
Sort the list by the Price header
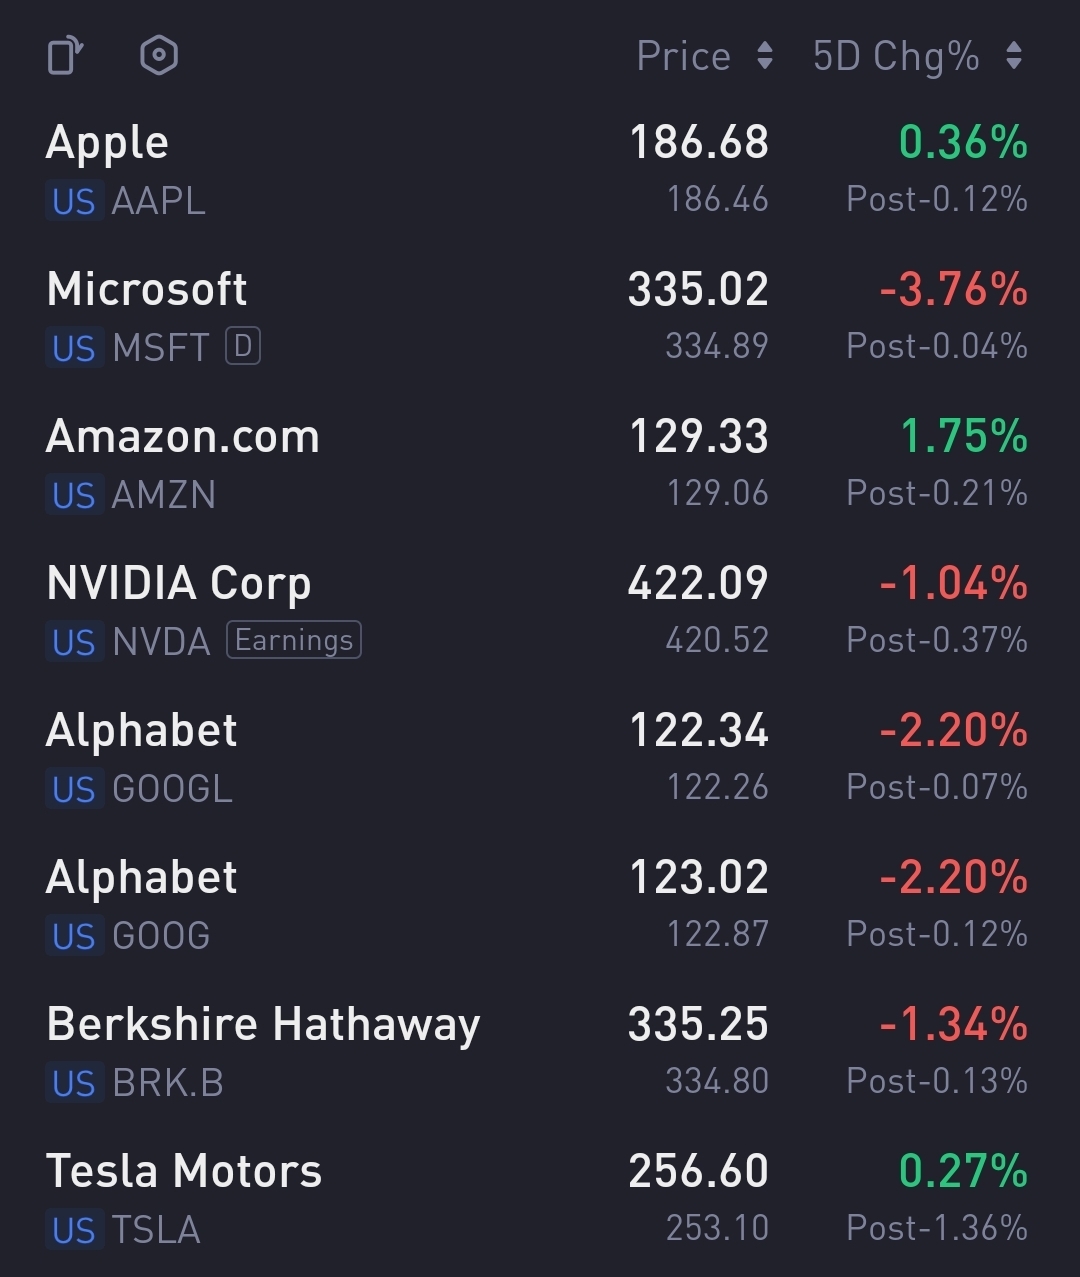pyautogui.click(x=684, y=56)
